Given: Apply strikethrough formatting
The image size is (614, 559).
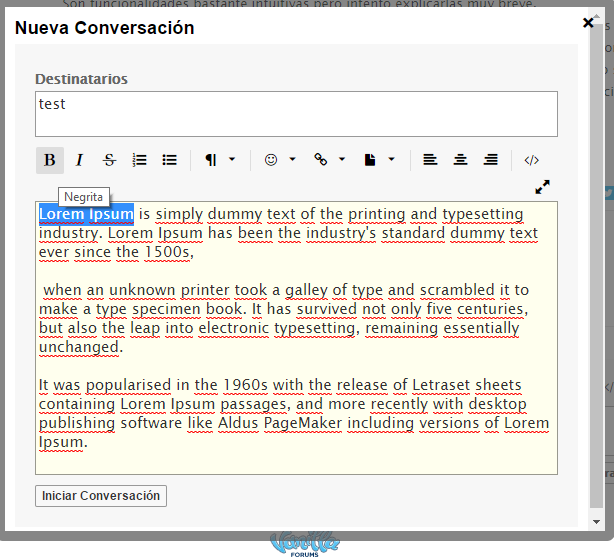Looking at the screenshot, I should click(109, 160).
